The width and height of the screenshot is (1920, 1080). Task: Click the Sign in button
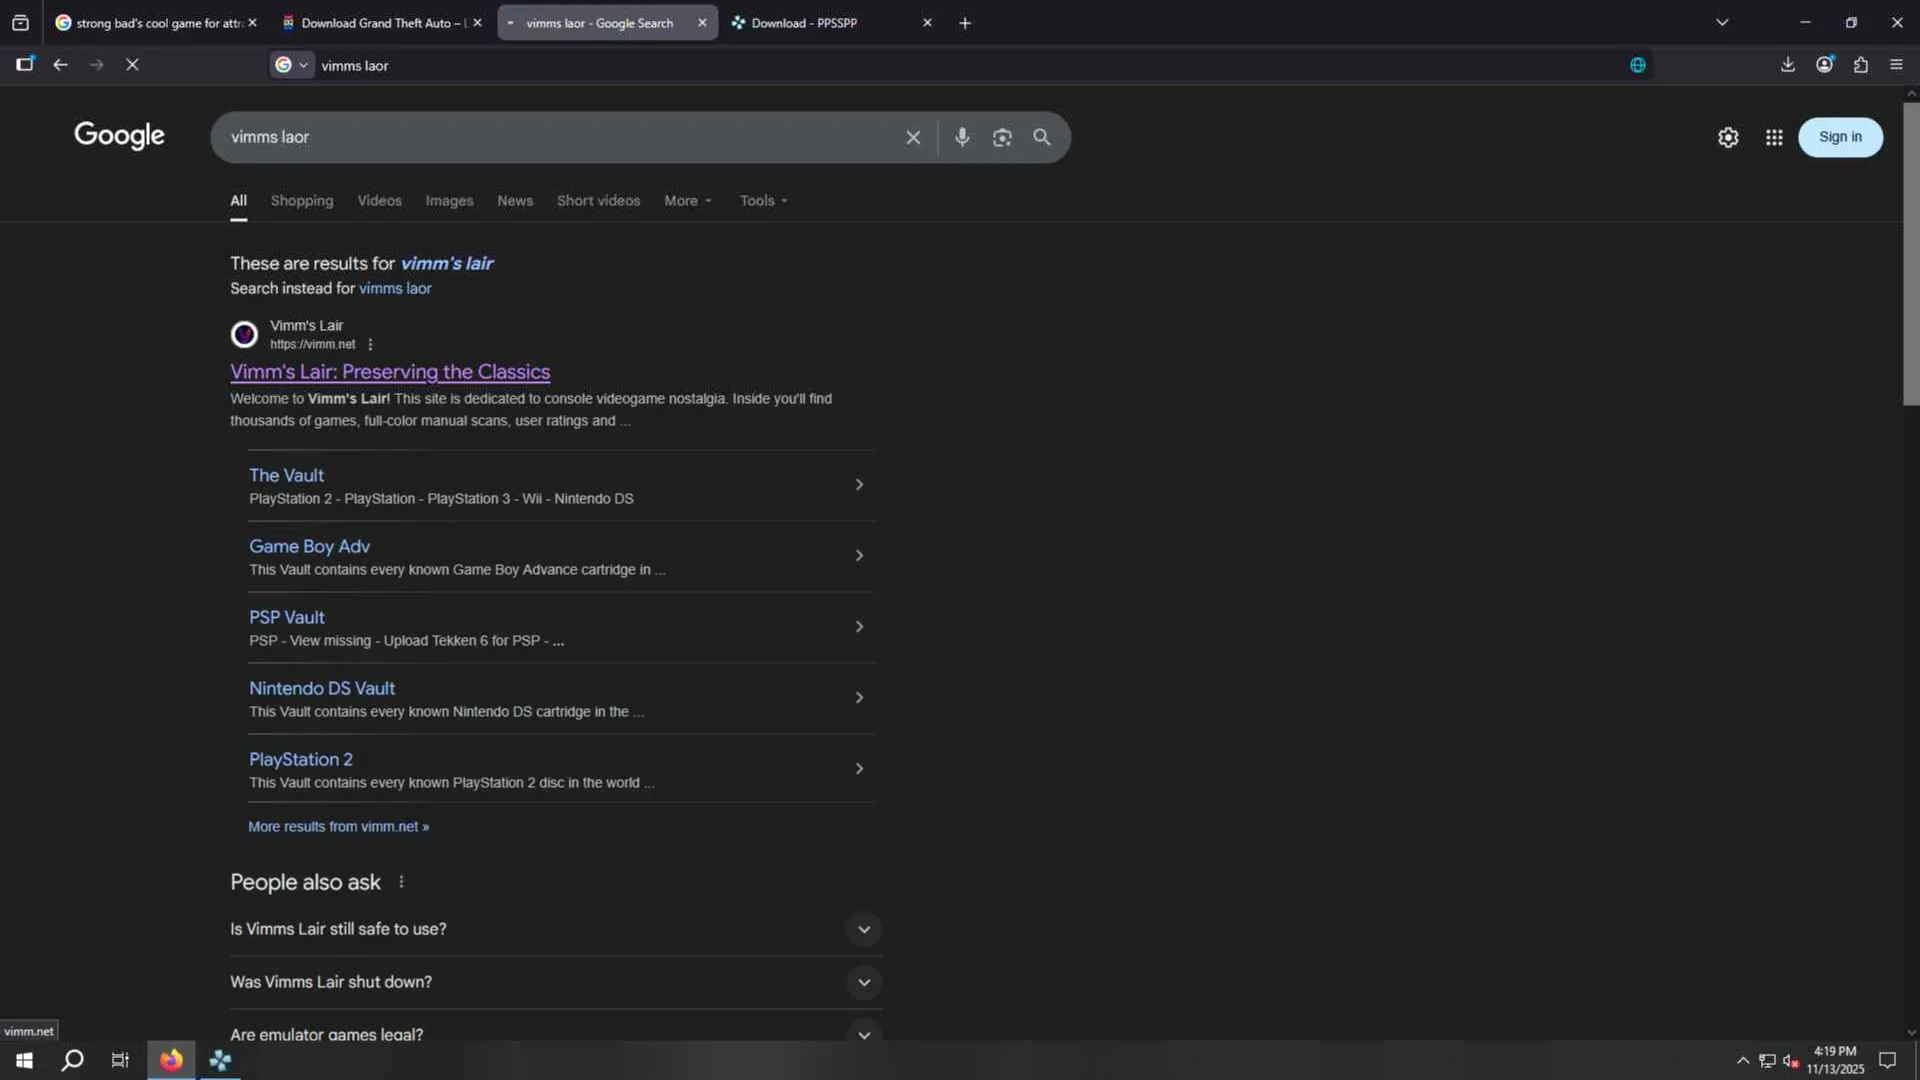coord(1840,137)
